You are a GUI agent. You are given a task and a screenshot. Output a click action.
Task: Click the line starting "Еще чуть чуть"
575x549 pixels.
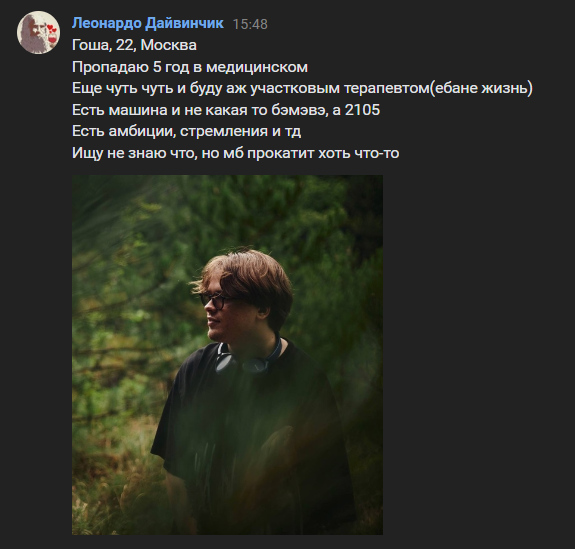coord(302,88)
